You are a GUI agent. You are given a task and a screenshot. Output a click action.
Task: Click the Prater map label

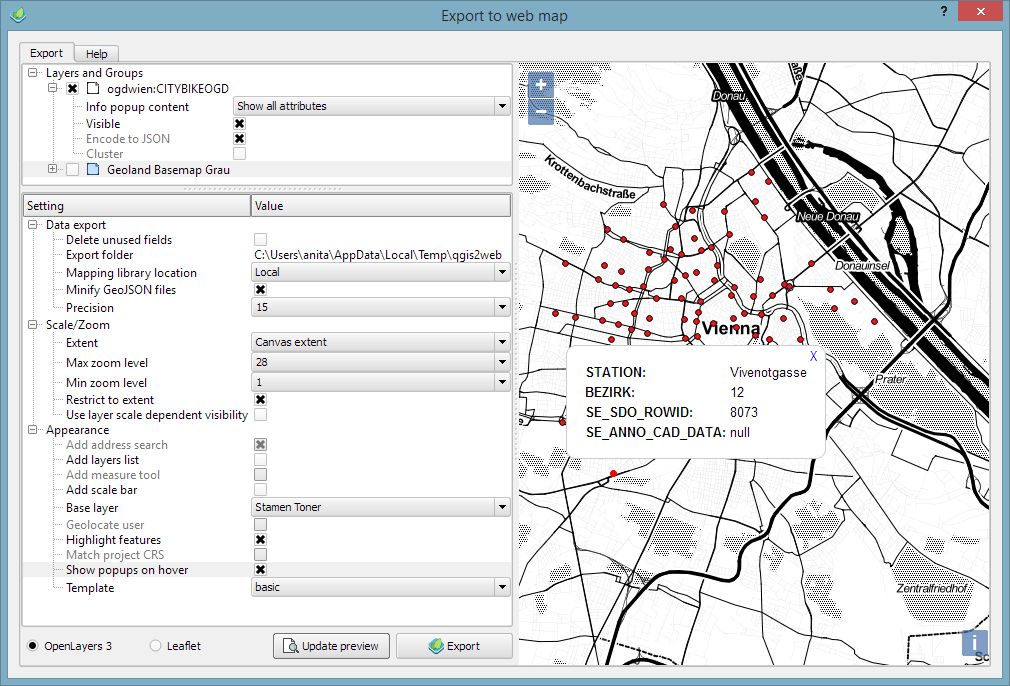[890, 379]
